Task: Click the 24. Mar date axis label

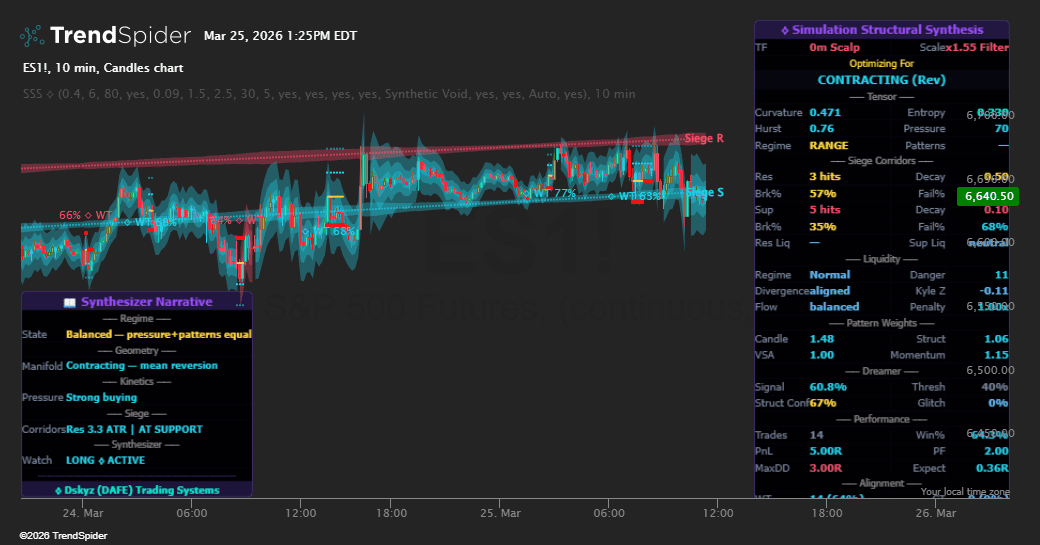Action: pyautogui.click(x=83, y=513)
